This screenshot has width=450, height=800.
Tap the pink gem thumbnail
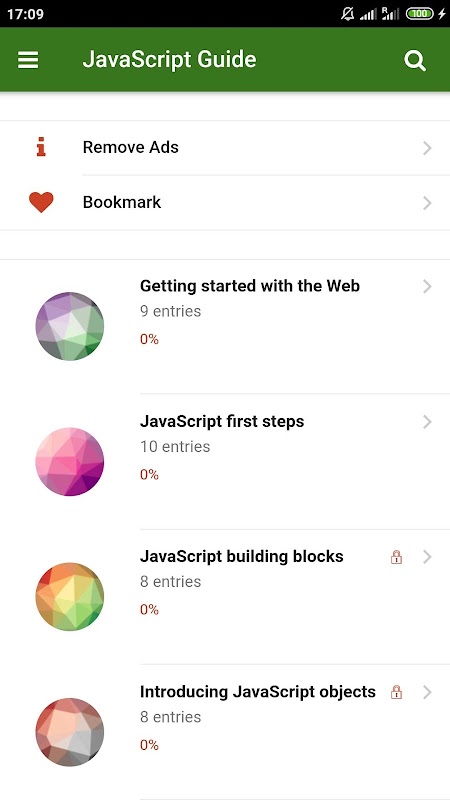[70, 462]
